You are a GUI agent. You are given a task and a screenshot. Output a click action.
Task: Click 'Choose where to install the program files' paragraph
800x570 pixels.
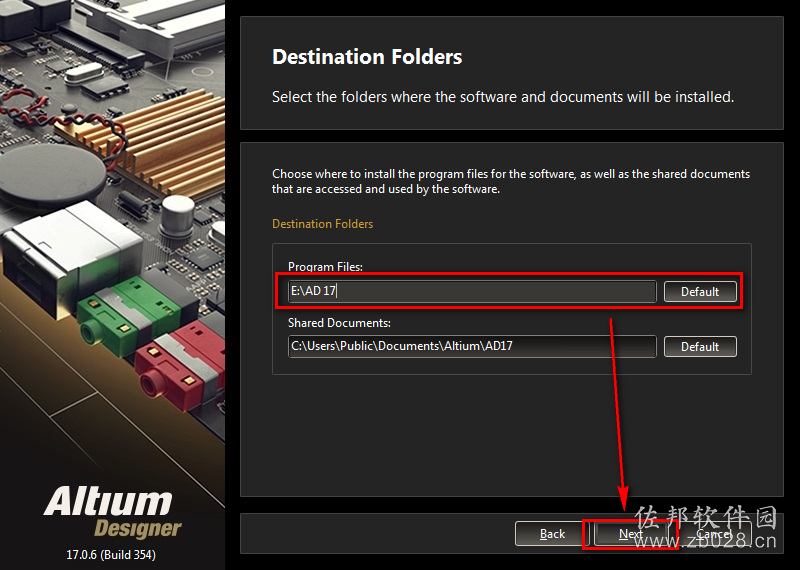coord(511,181)
